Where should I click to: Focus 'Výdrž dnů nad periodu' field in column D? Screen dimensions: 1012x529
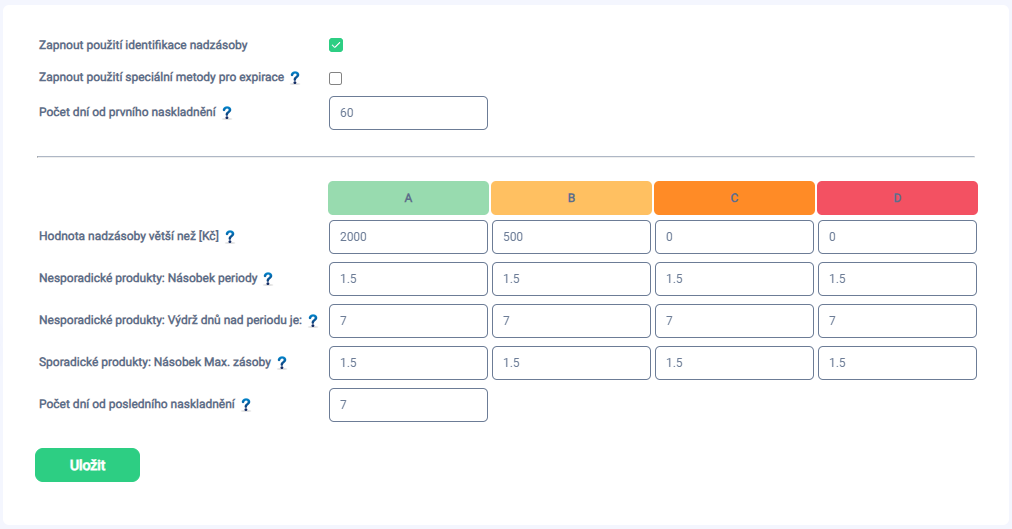click(897, 321)
